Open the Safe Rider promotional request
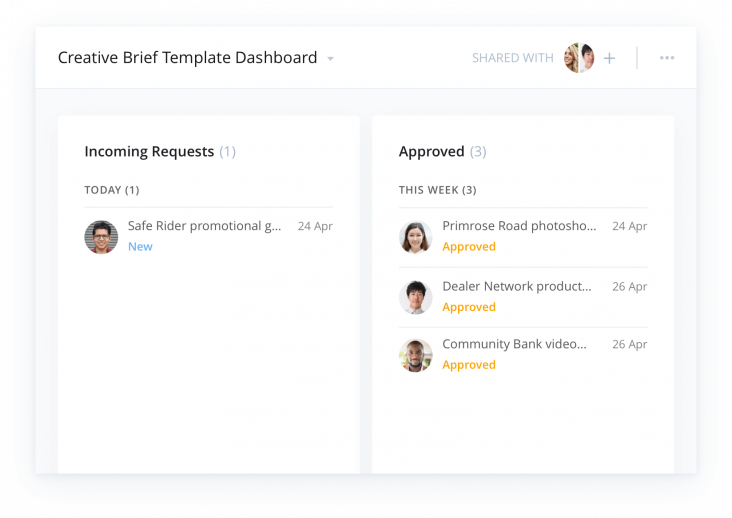This screenshot has width=732, height=518. (204, 226)
